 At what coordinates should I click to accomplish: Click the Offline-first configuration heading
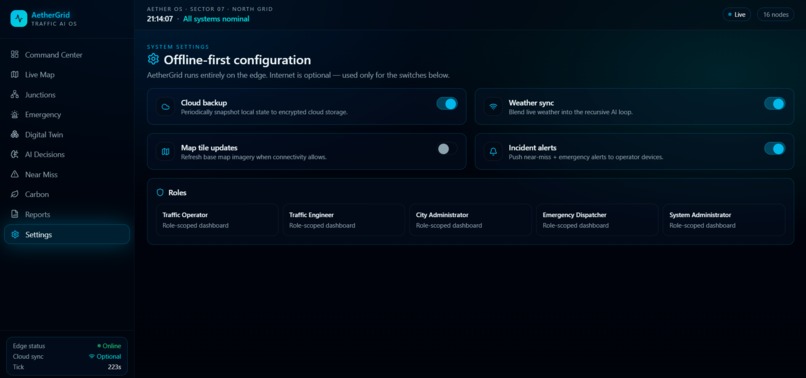point(237,60)
